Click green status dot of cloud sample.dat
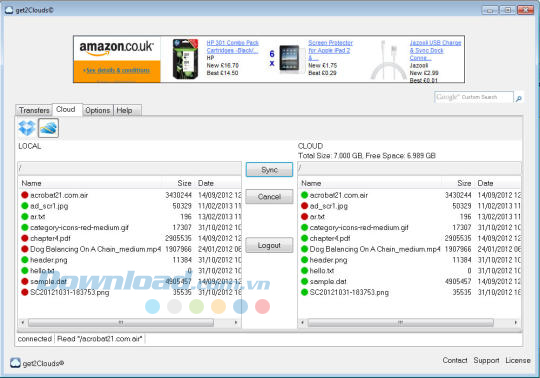540x378 pixels. [x=304, y=281]
